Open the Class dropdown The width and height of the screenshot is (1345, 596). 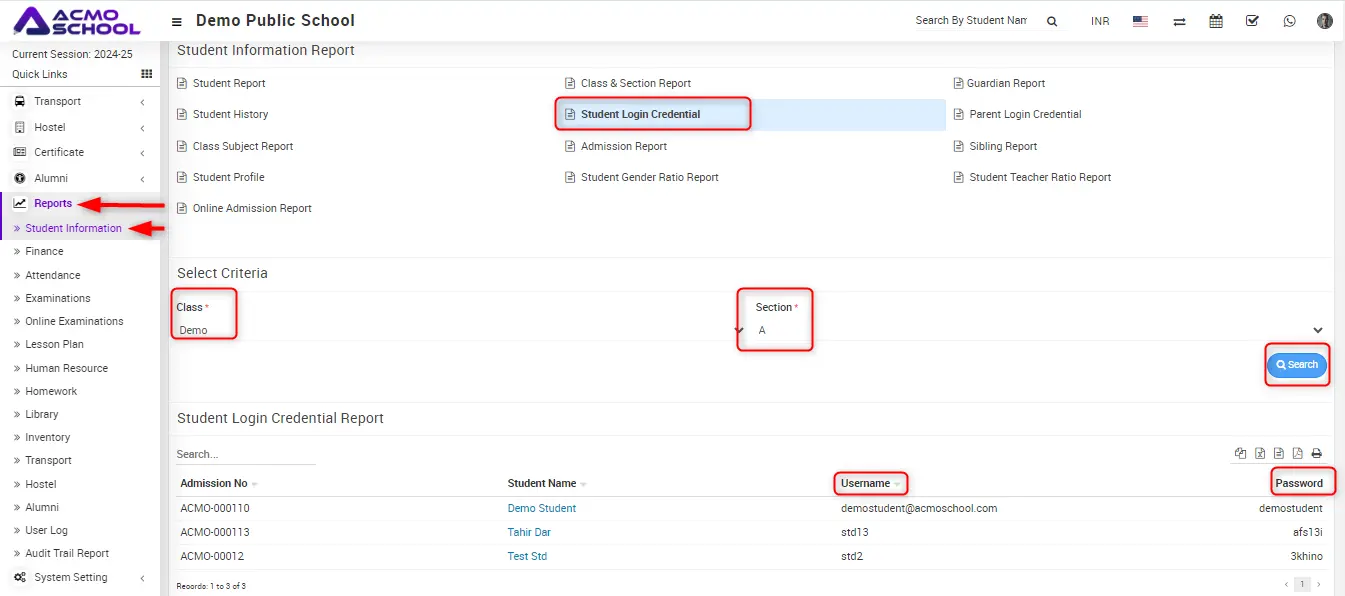(458, 330)
